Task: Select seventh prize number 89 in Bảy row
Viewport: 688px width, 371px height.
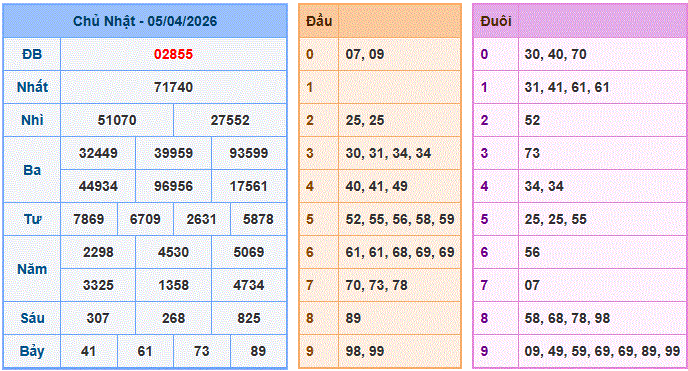Action: pyautogui.click(x=258, y=351)
